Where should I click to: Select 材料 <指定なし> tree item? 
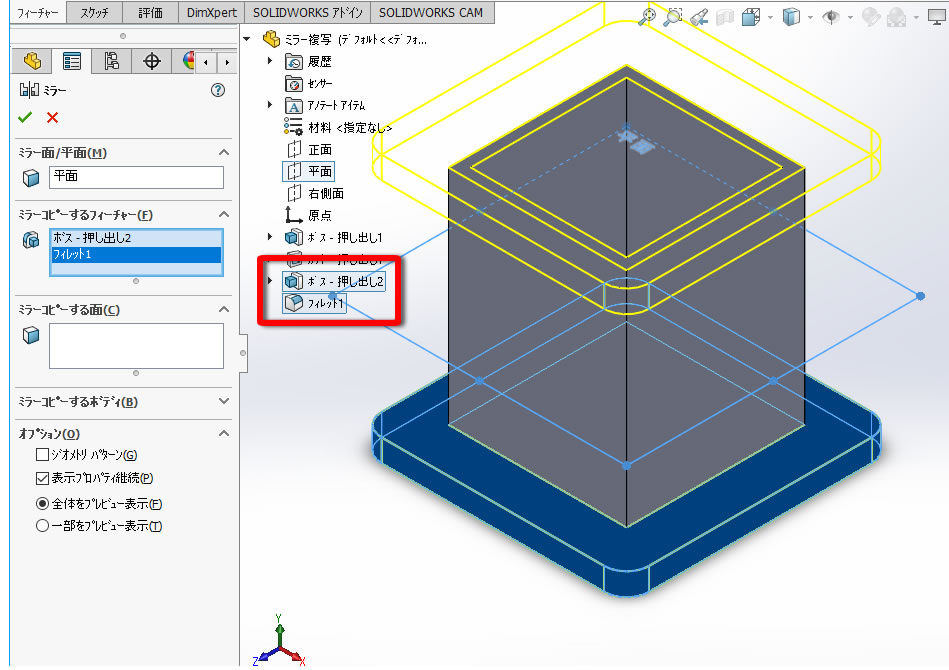[x=338, y=127]
